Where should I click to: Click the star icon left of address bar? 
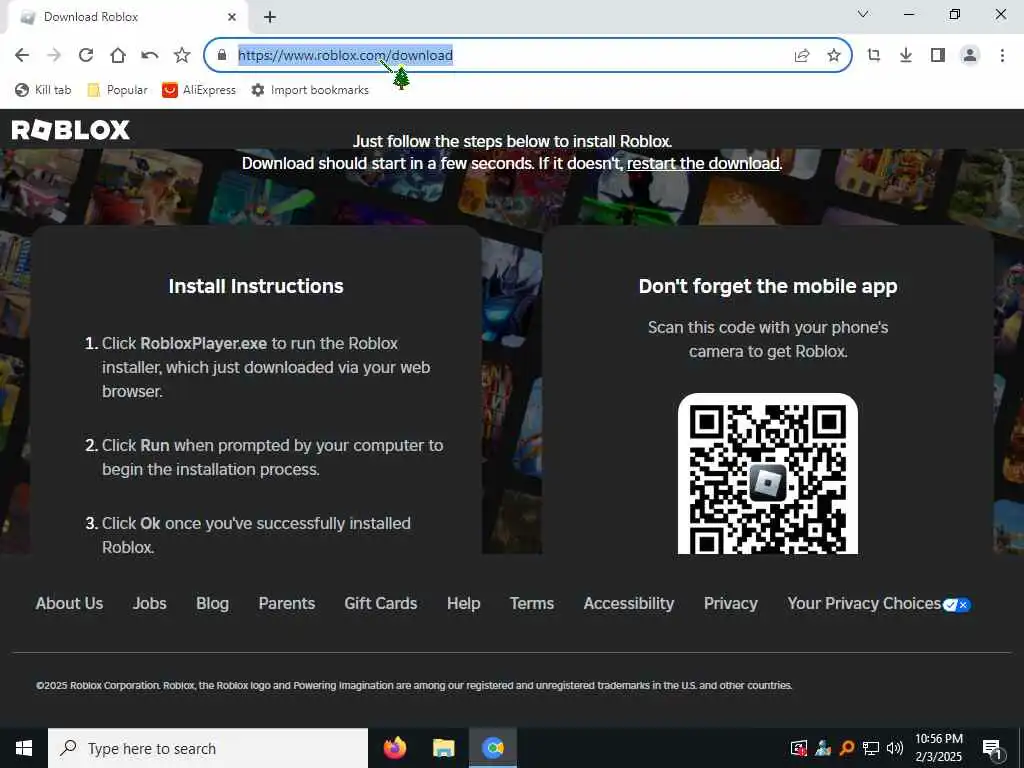point(182,56)
